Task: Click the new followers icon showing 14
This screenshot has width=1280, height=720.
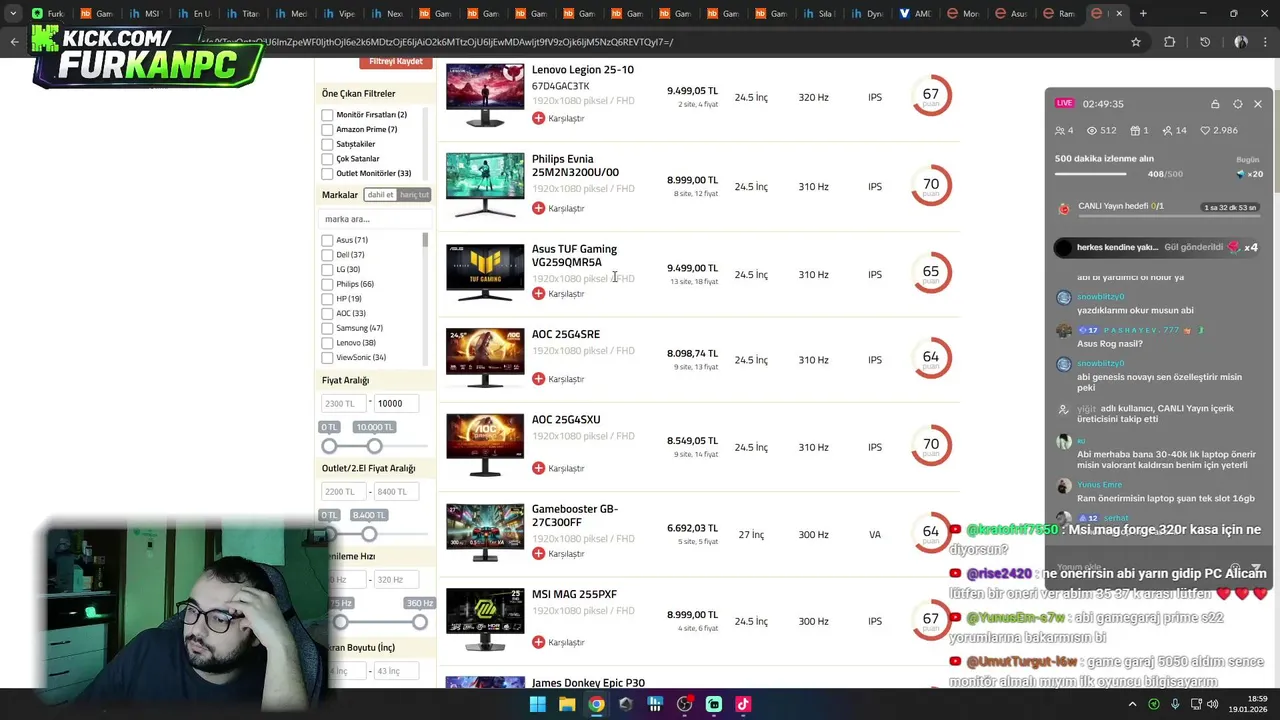Action: pyautogui.click(x=1167, y=130)
